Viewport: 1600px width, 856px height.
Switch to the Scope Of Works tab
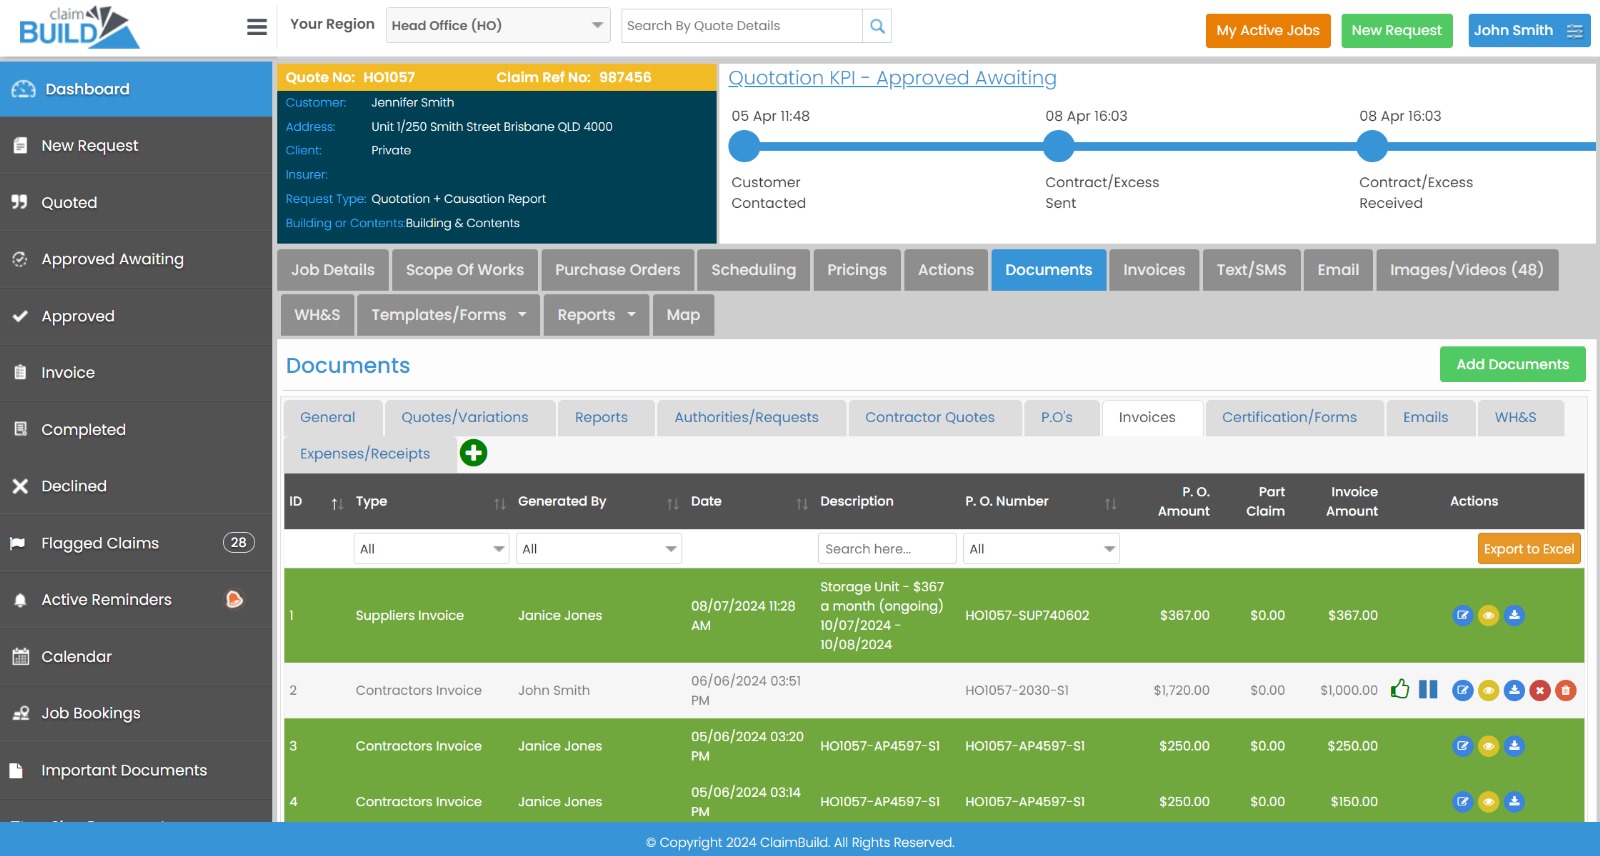coord(464,270)
